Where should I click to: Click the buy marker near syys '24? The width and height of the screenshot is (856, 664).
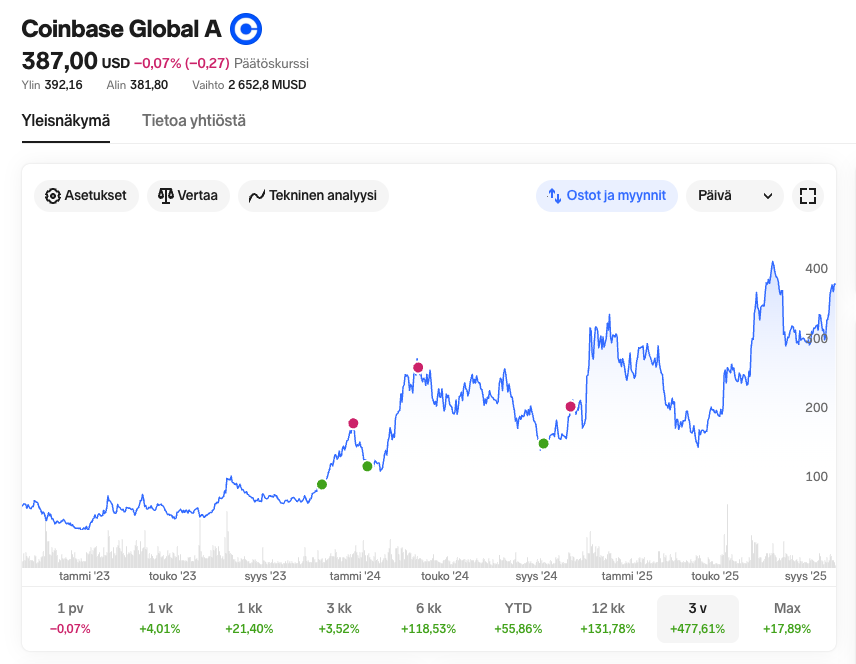(543, 443)
